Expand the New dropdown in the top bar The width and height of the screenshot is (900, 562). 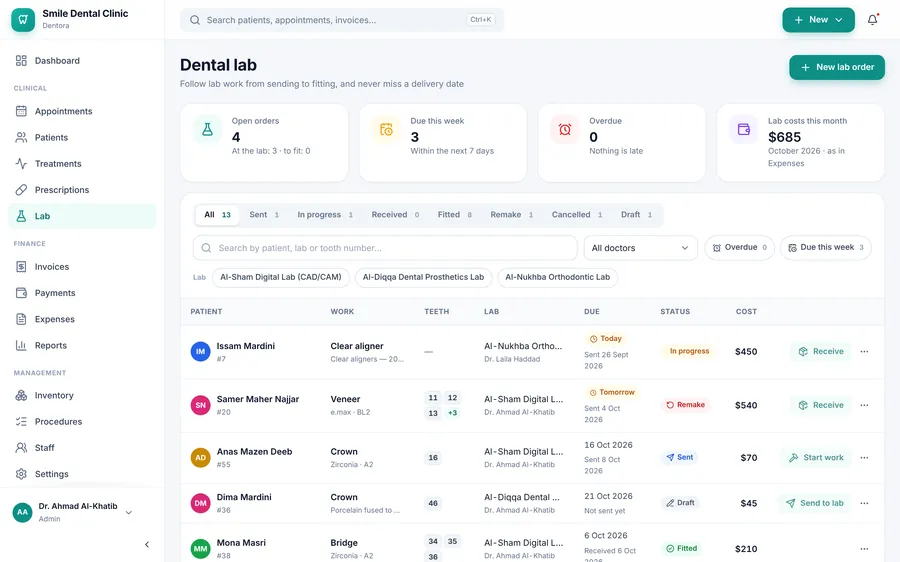[818, 20]
